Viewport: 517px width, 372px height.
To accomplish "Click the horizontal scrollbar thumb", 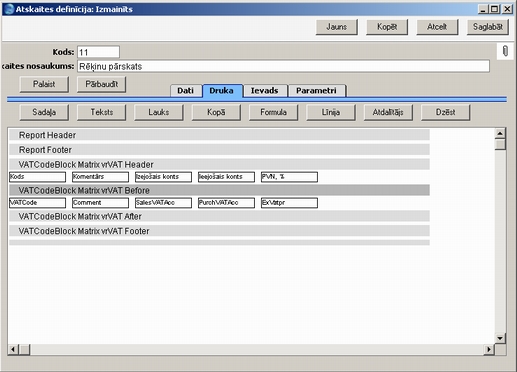I will tap(25, 349).
